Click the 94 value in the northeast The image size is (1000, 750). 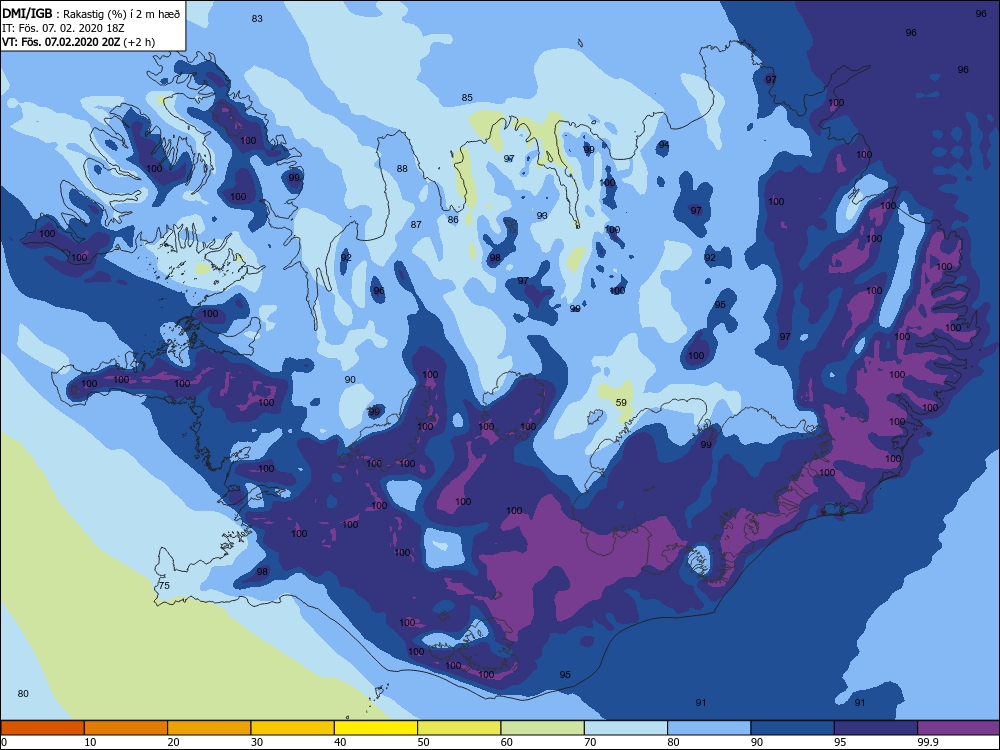(664, 145)
